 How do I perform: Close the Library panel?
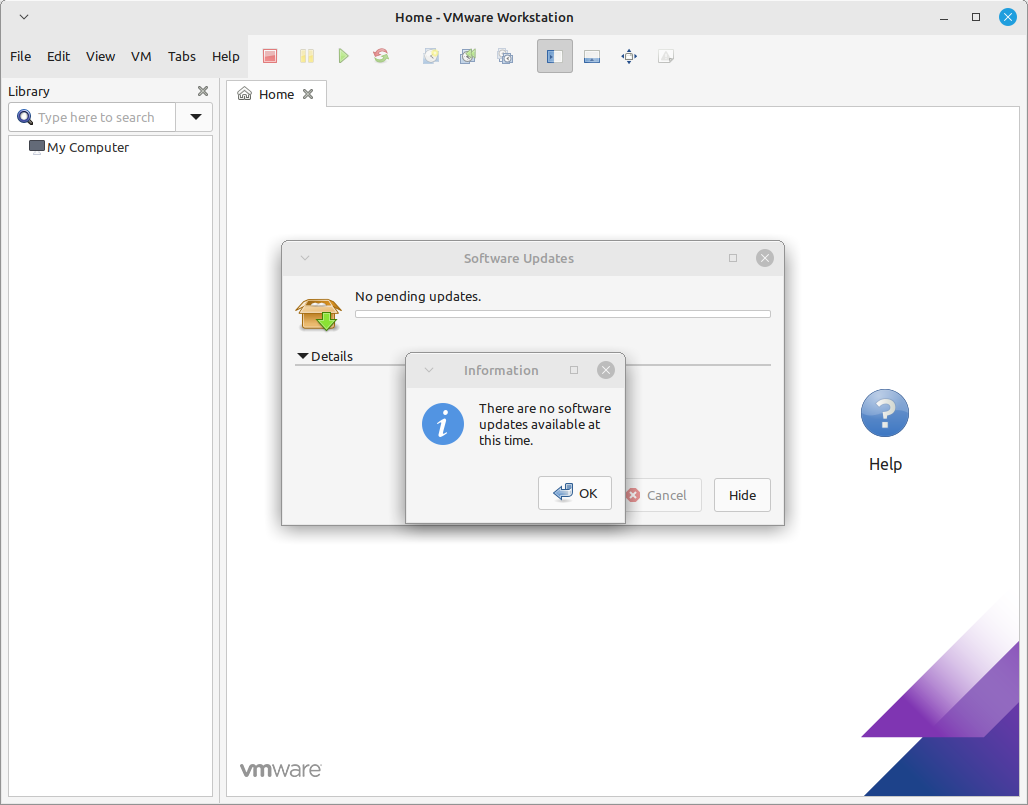[x=203, y=91]
